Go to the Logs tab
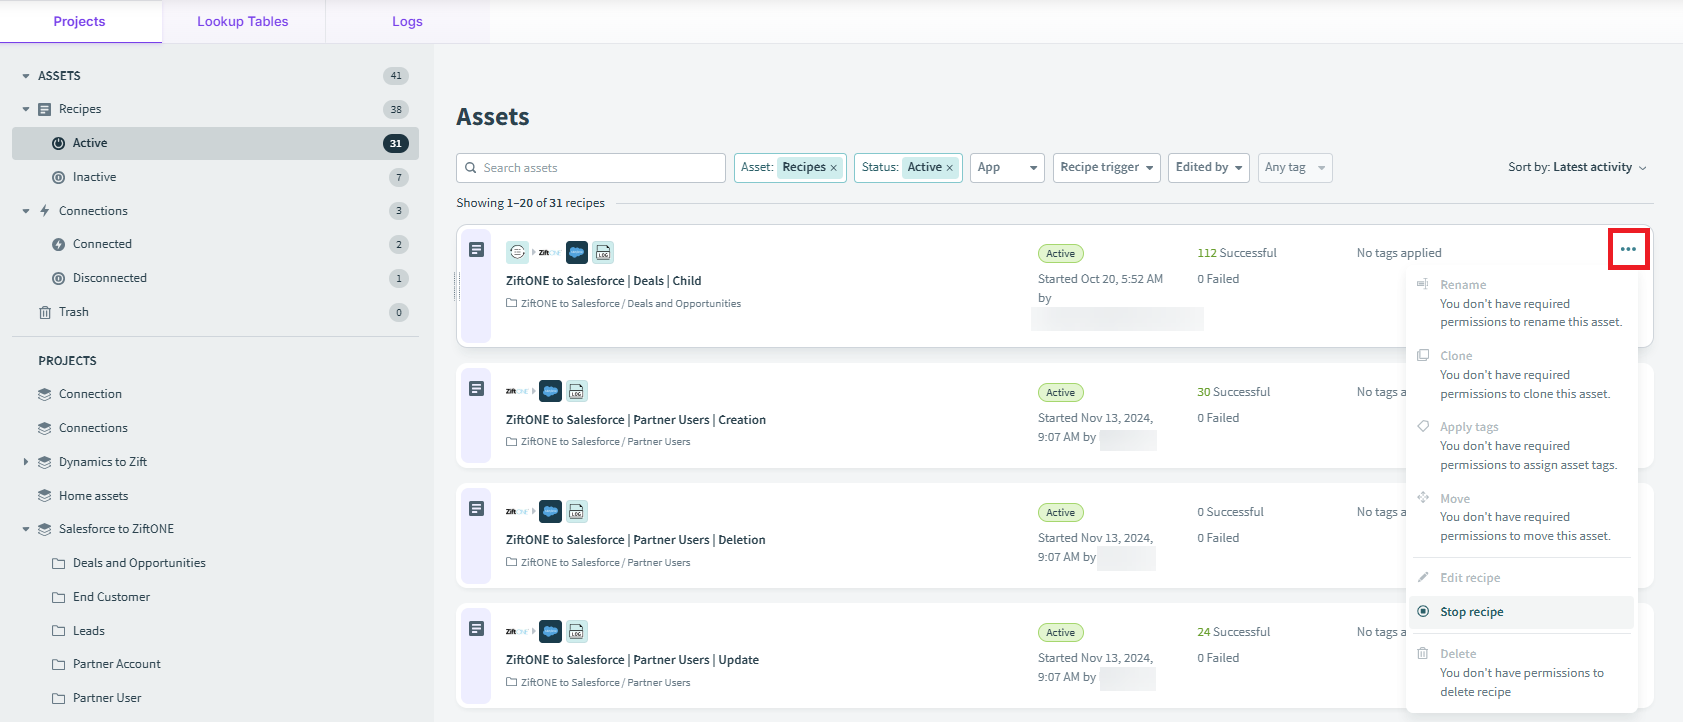The height and width of the screenshot is (722, 1683). (x=407, y=21)
